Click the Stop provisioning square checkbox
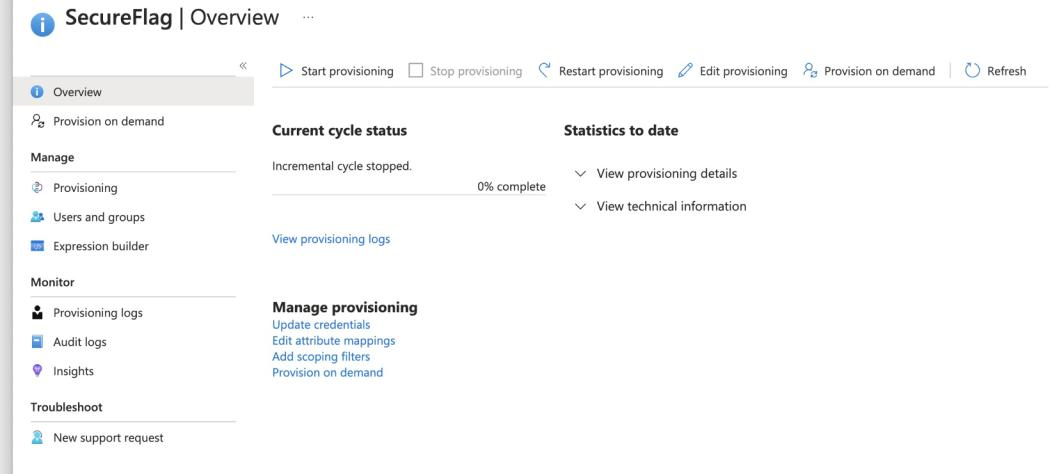The width and height of the screenshot is (1049, 474). [415, 70]
